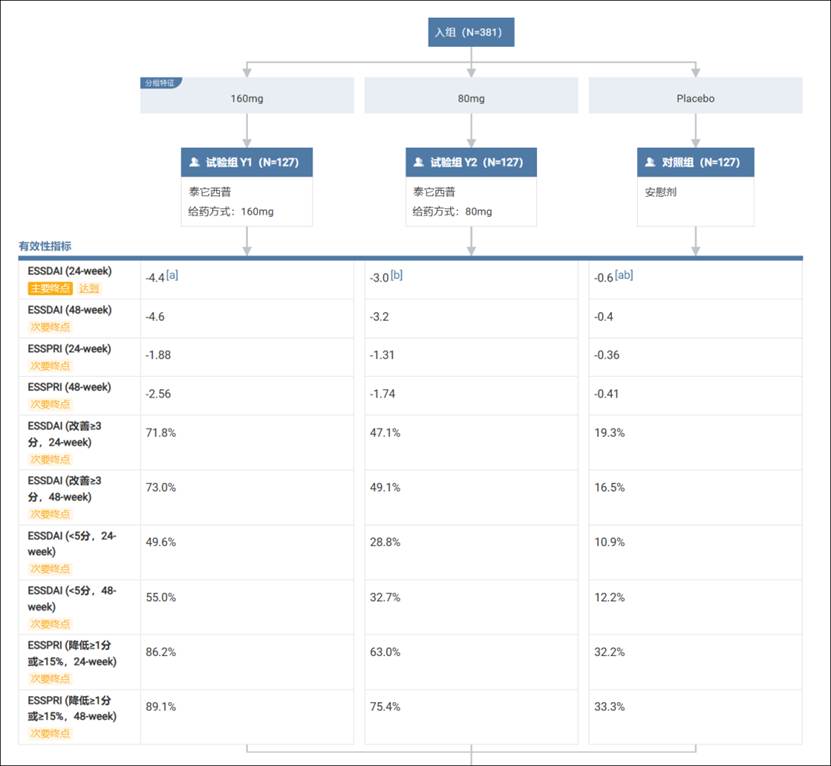Open footnote [ab] next to -0.6

(x=624, y=275)
